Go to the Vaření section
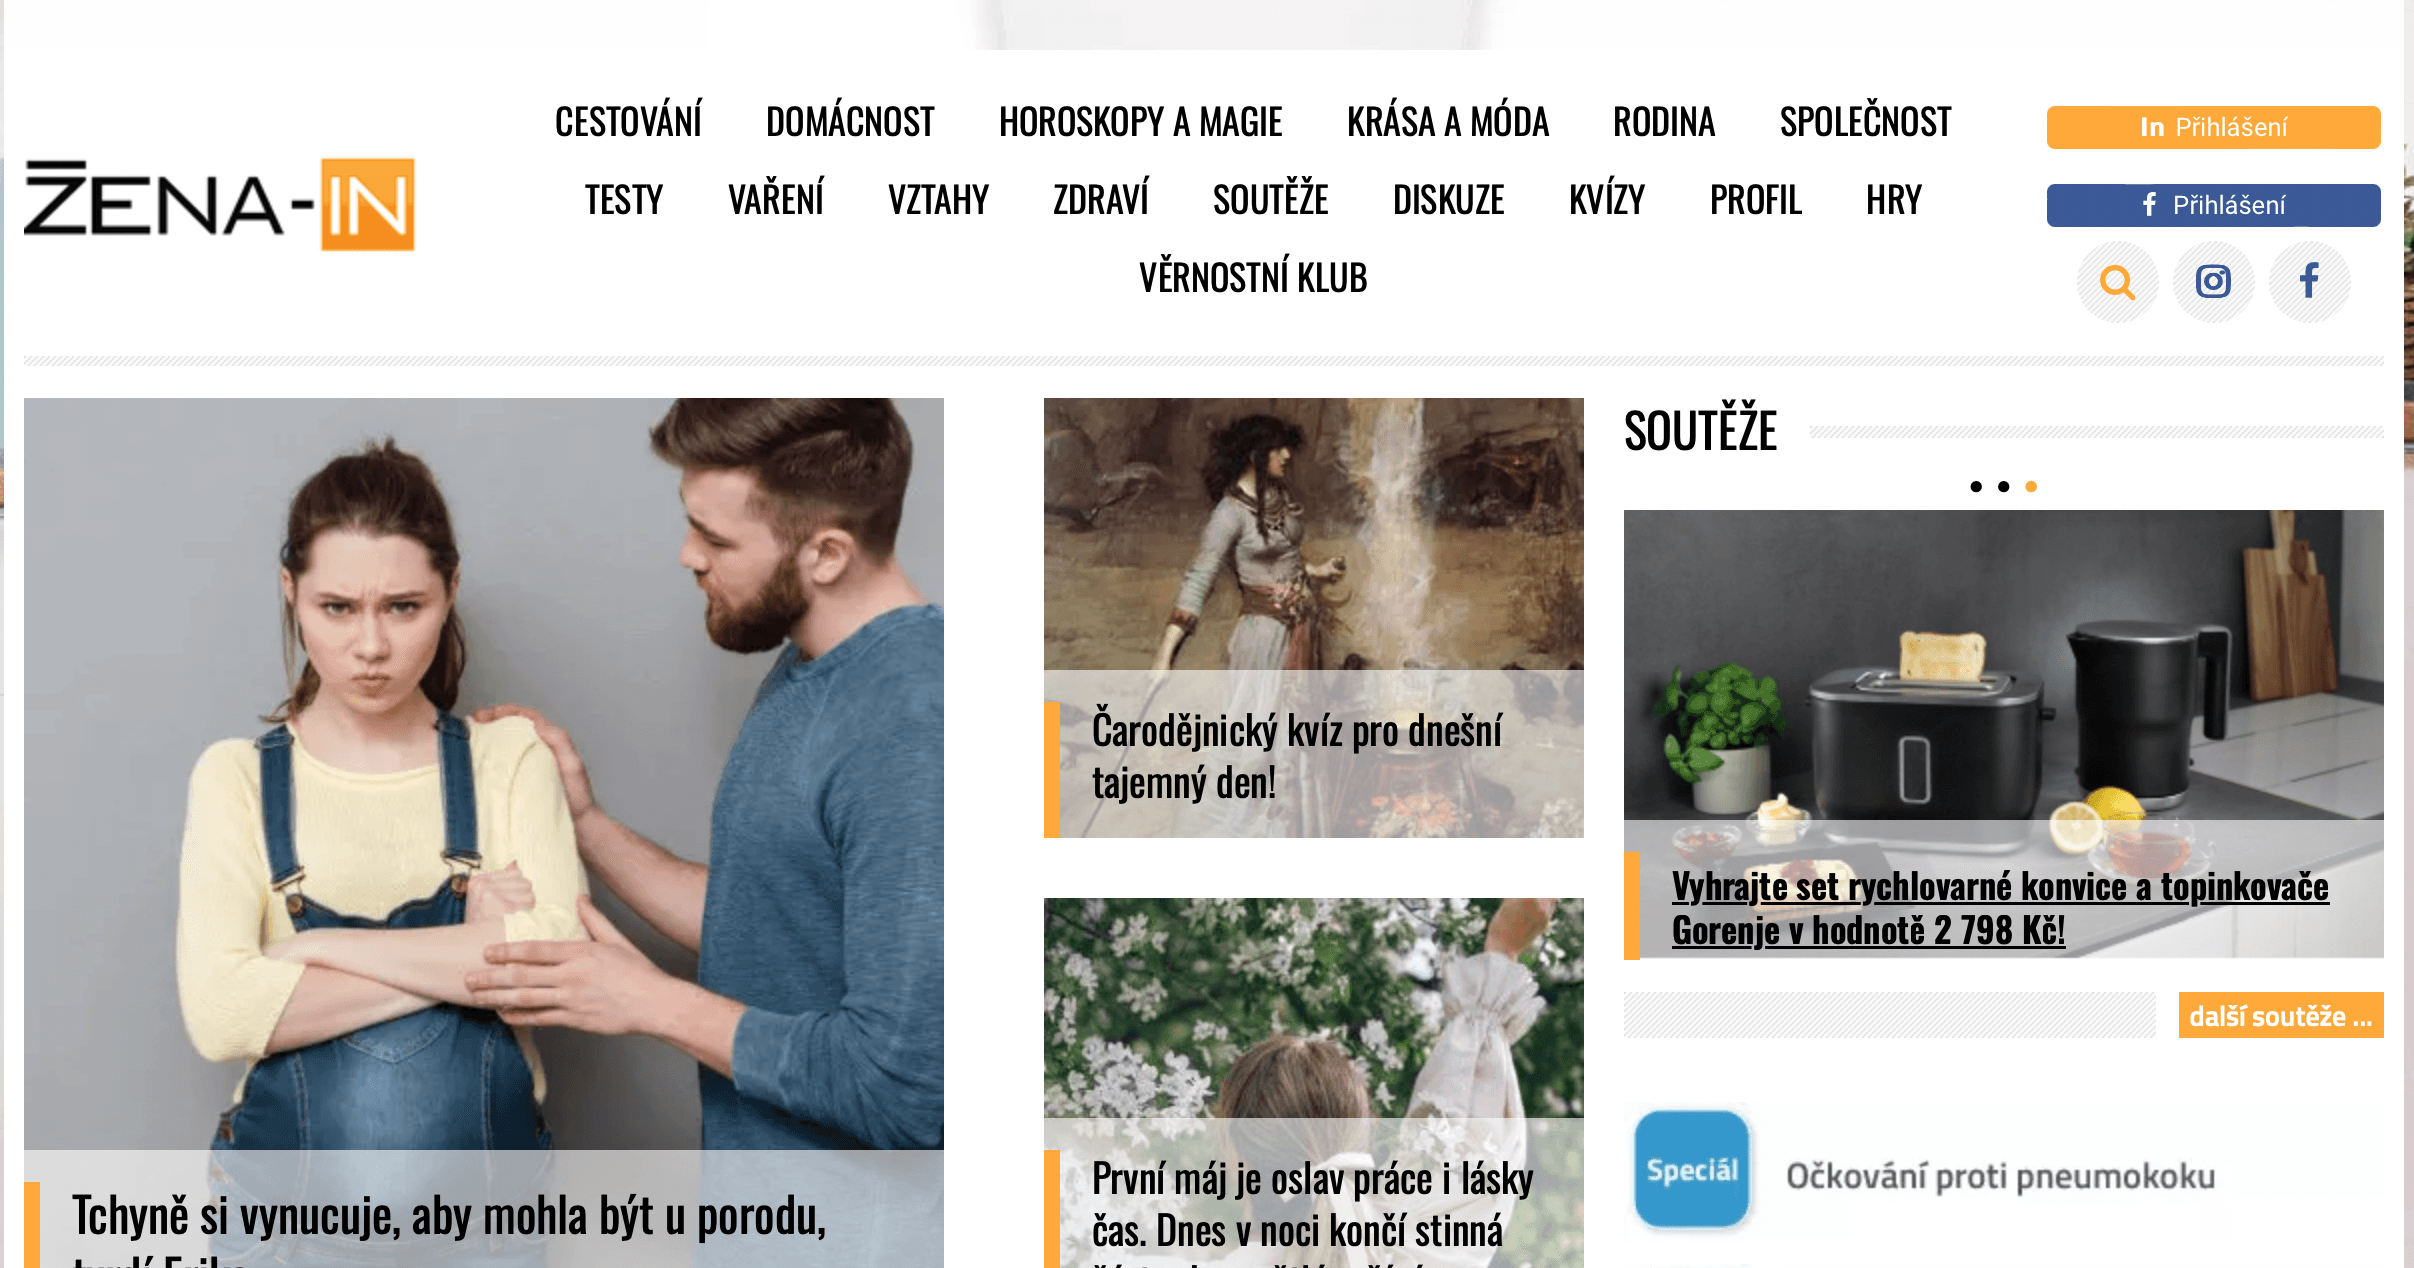2414x1268 pixels. [775, 200]
